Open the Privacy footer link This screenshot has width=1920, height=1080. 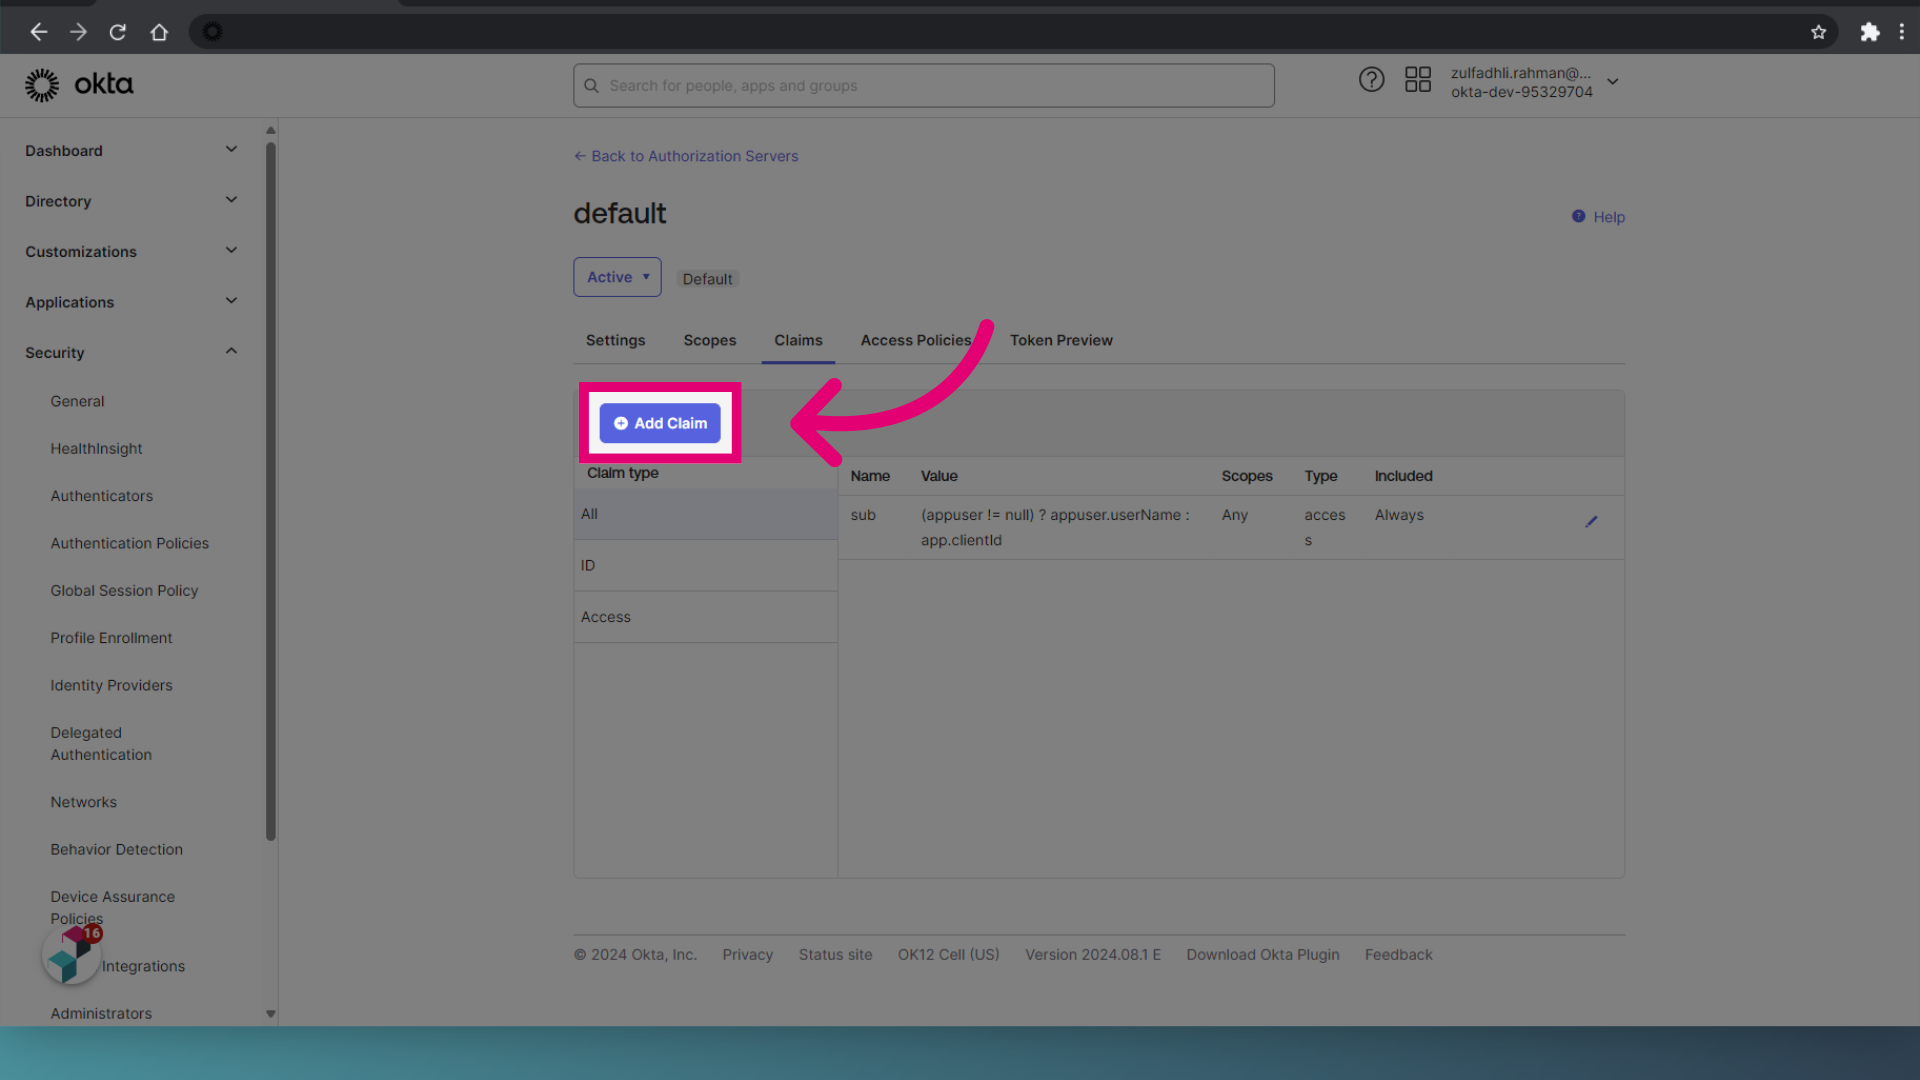click(x=747, y=955)
